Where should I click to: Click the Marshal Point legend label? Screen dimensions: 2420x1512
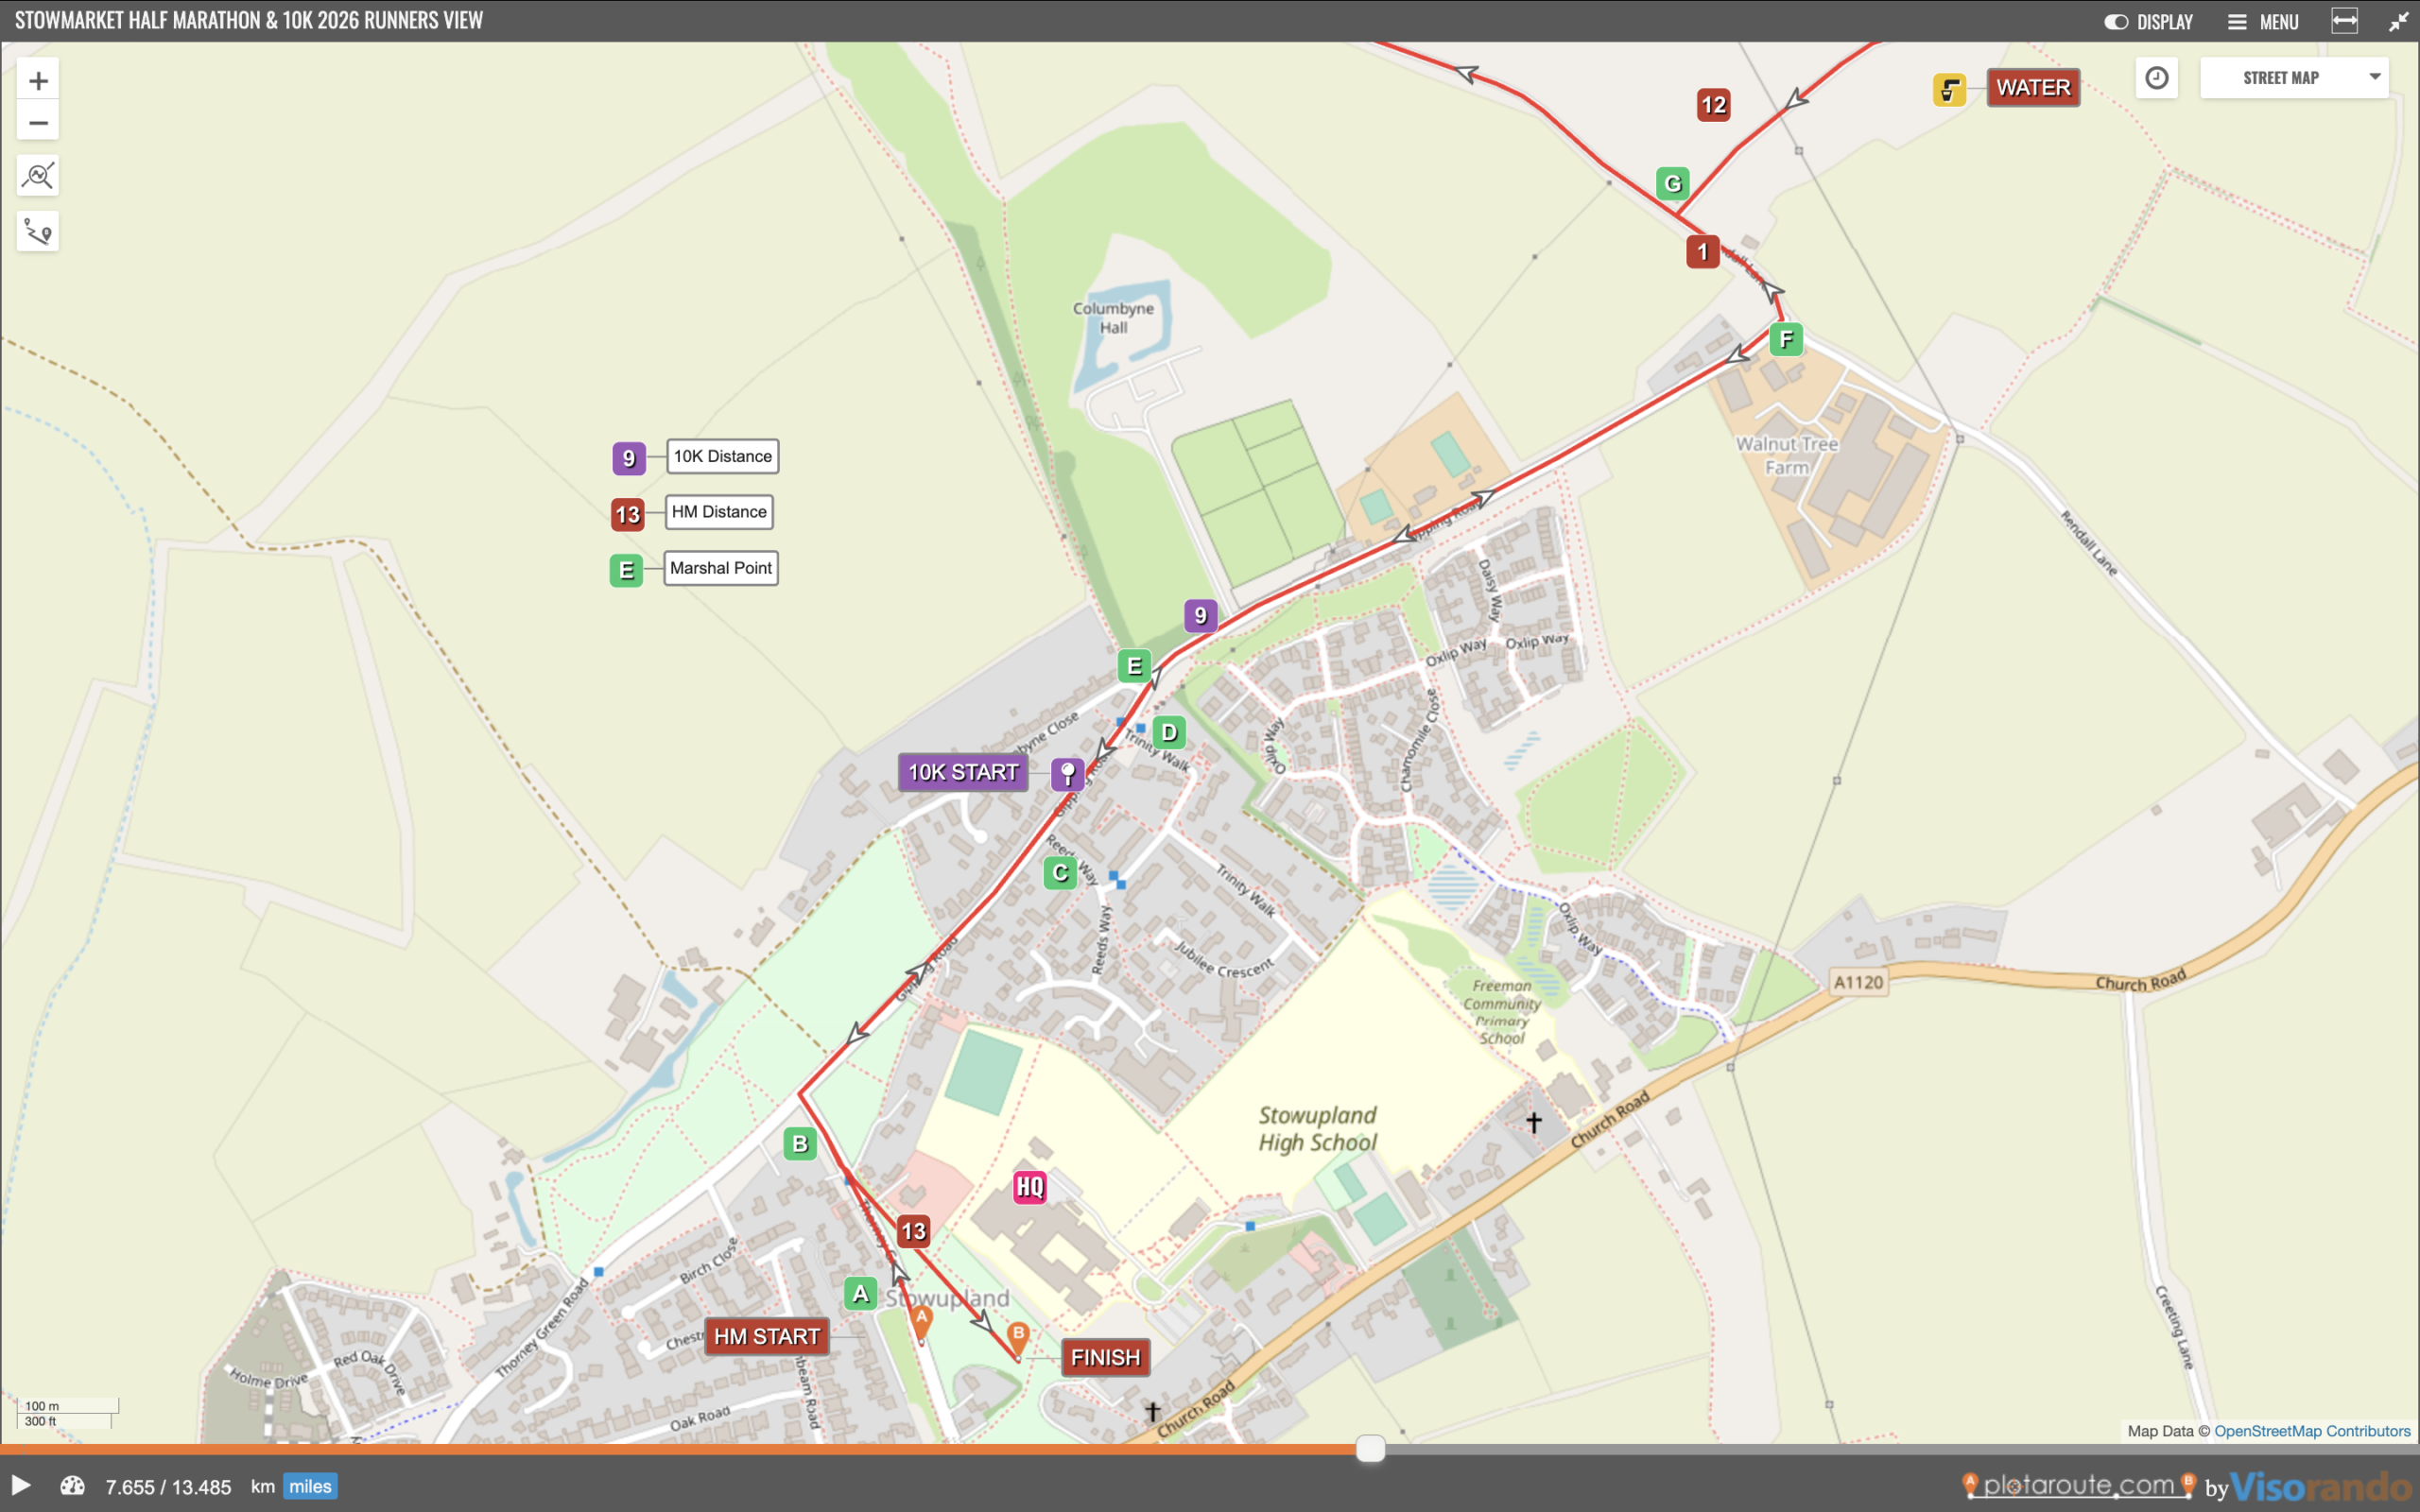point(721,568)
